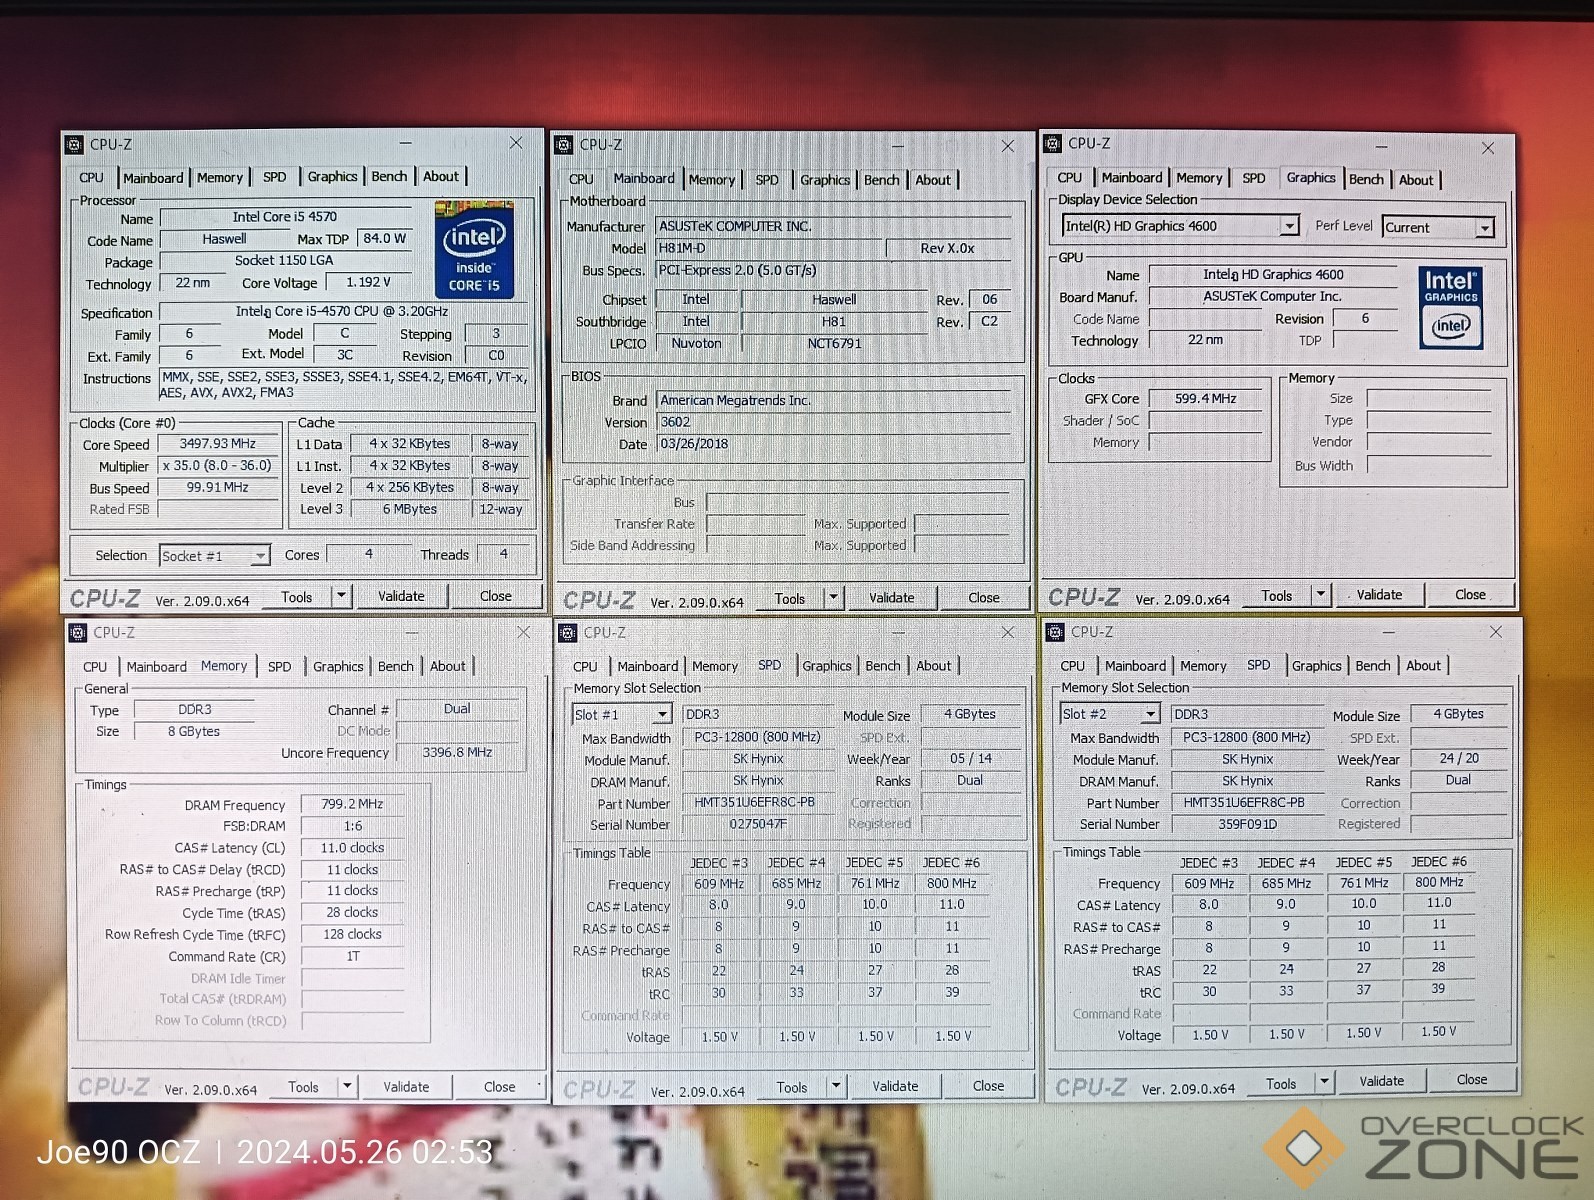Image resolution: width=1594 pixels, height=1200 pixels.
Task: Click CPU-Z title icon of Slot #2 window
Action: click(1054, 632)
